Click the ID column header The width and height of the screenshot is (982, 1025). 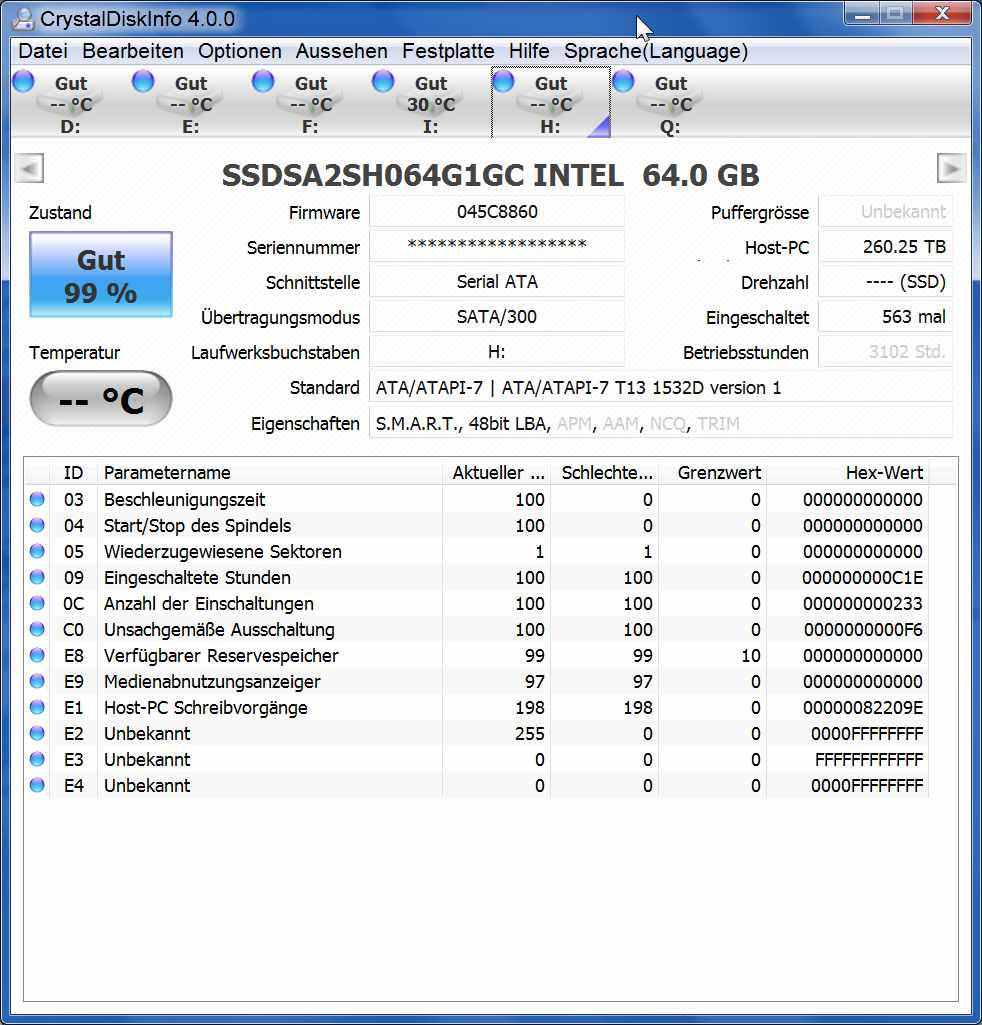73,473
